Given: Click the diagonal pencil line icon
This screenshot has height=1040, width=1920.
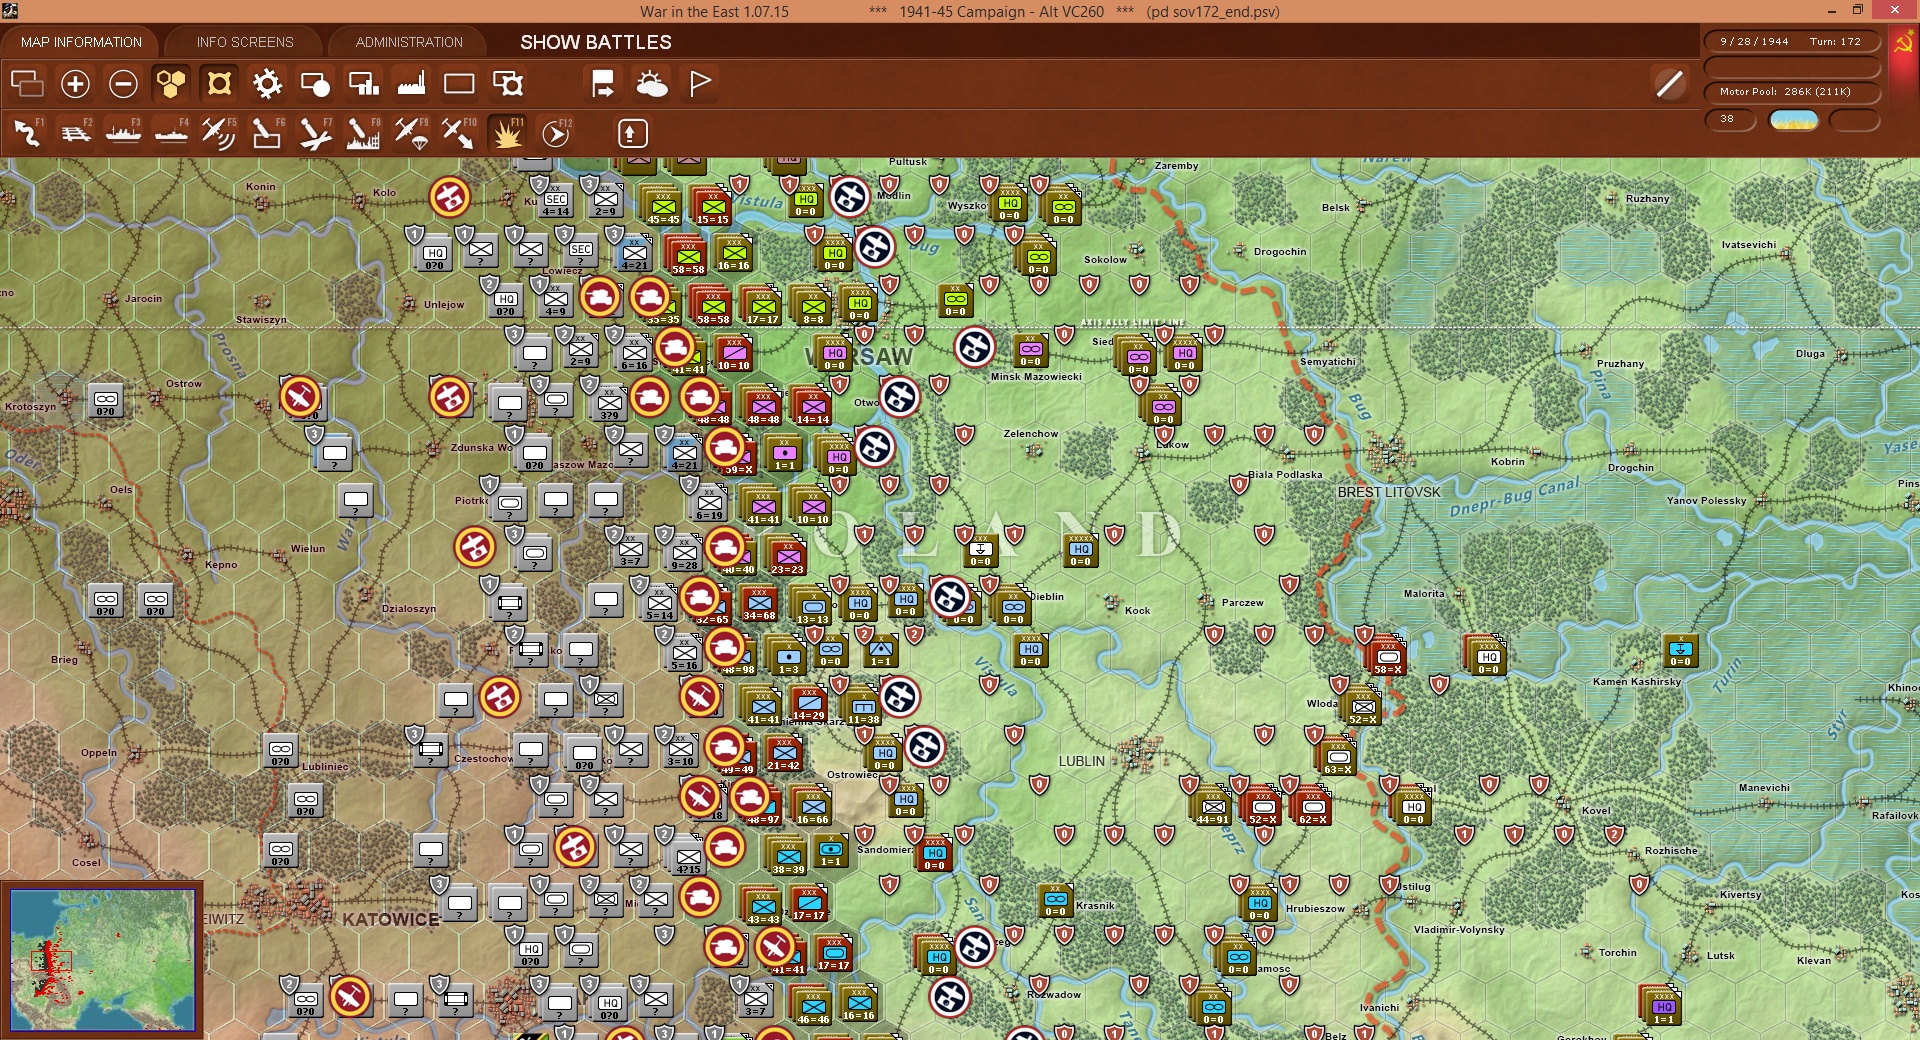Looking at the screenshot, I should coord(1669,84).
